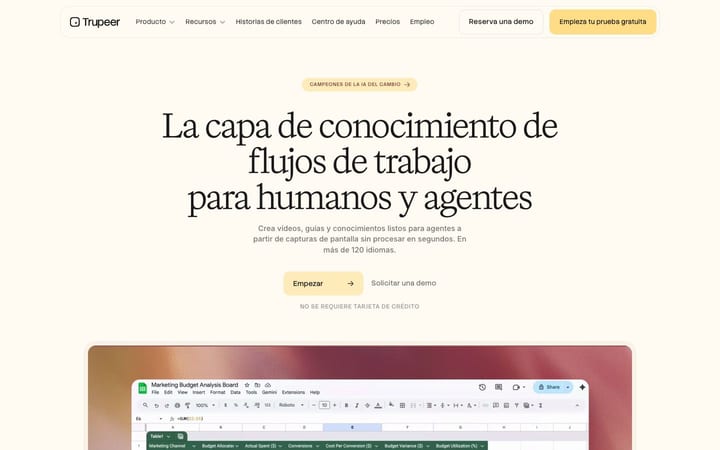Toggle bold formatting in the Sheets toolbar
The height and width of the screenshot is (450, 720).
tap(346, 405)
